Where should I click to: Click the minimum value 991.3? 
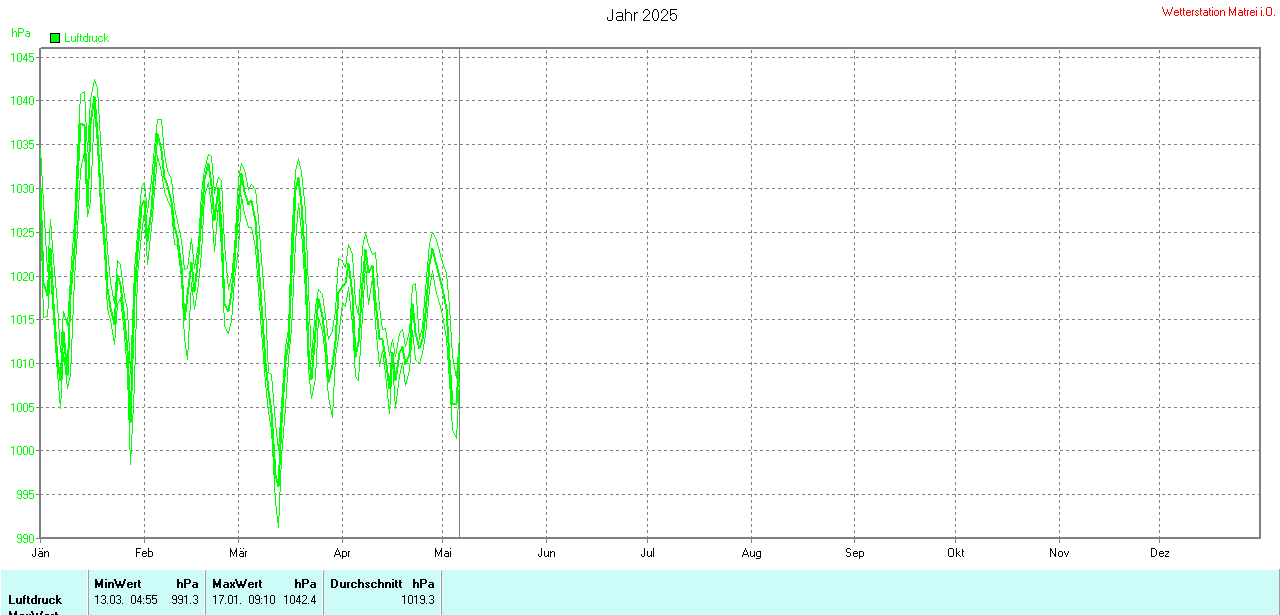[185, 600]
